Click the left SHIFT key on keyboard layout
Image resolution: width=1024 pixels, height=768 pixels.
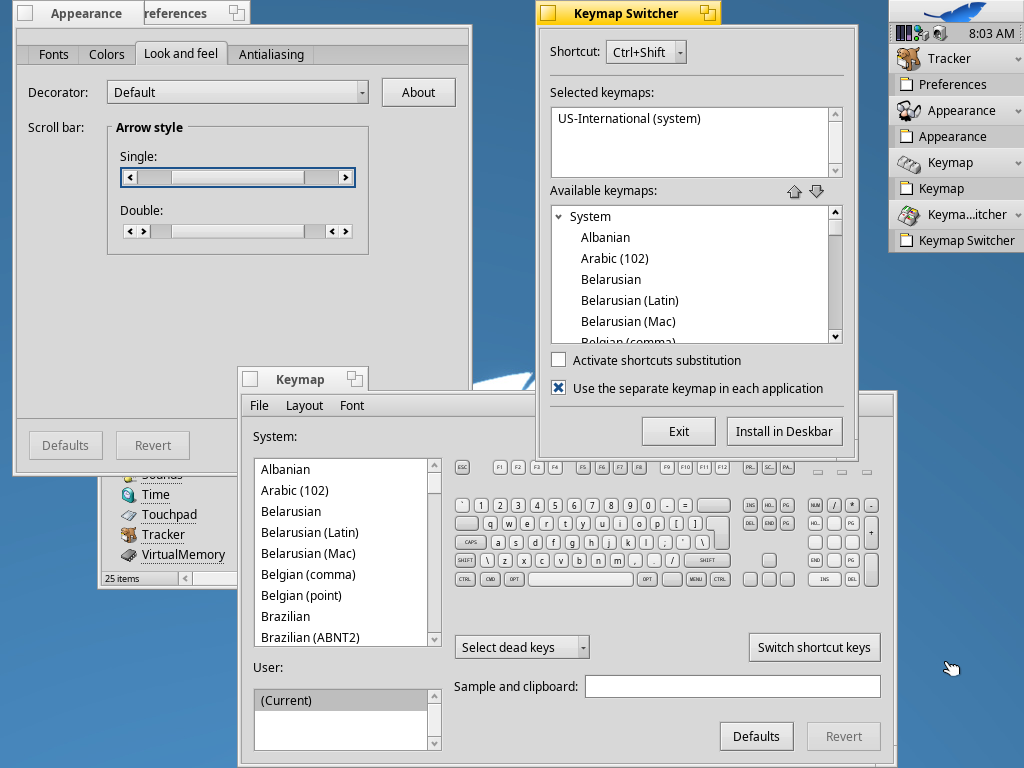coord(466,560)
